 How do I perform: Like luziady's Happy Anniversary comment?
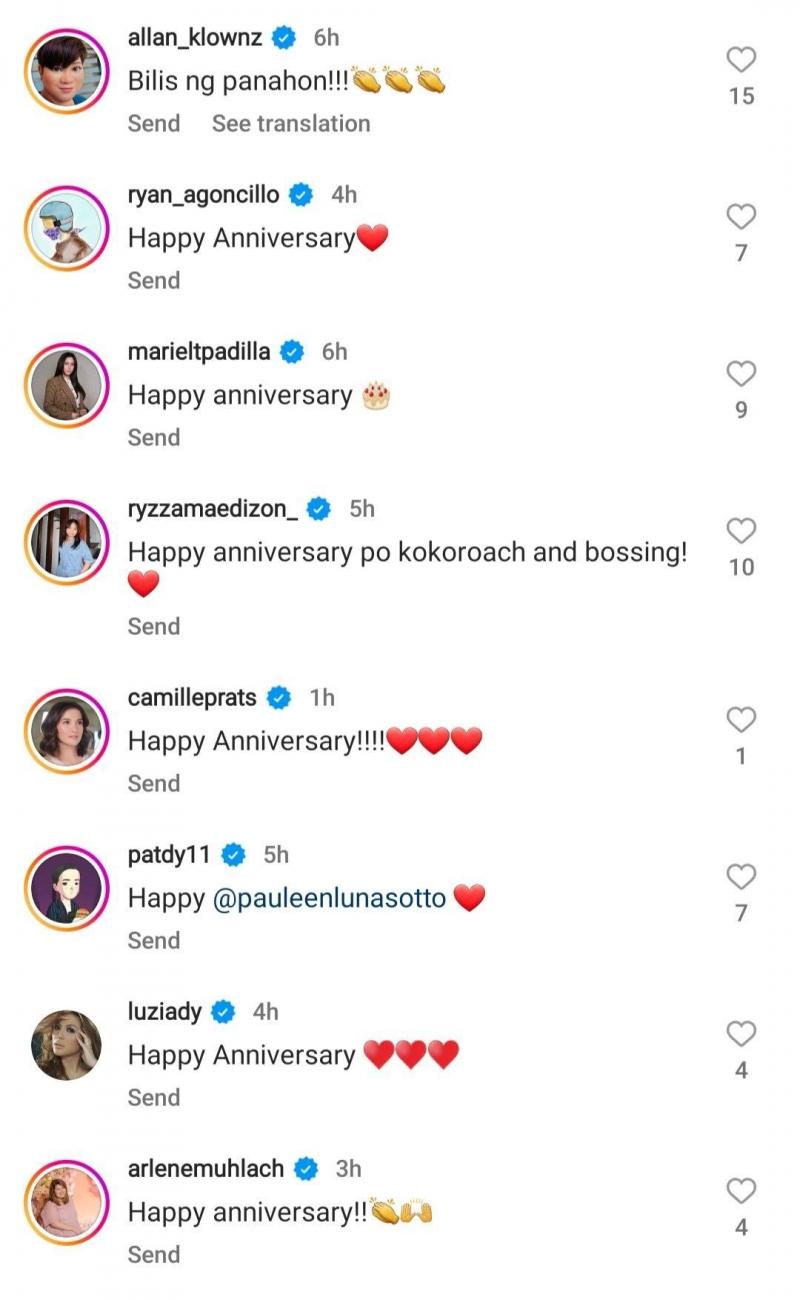pyautogui.click(x=741, y=1033)
